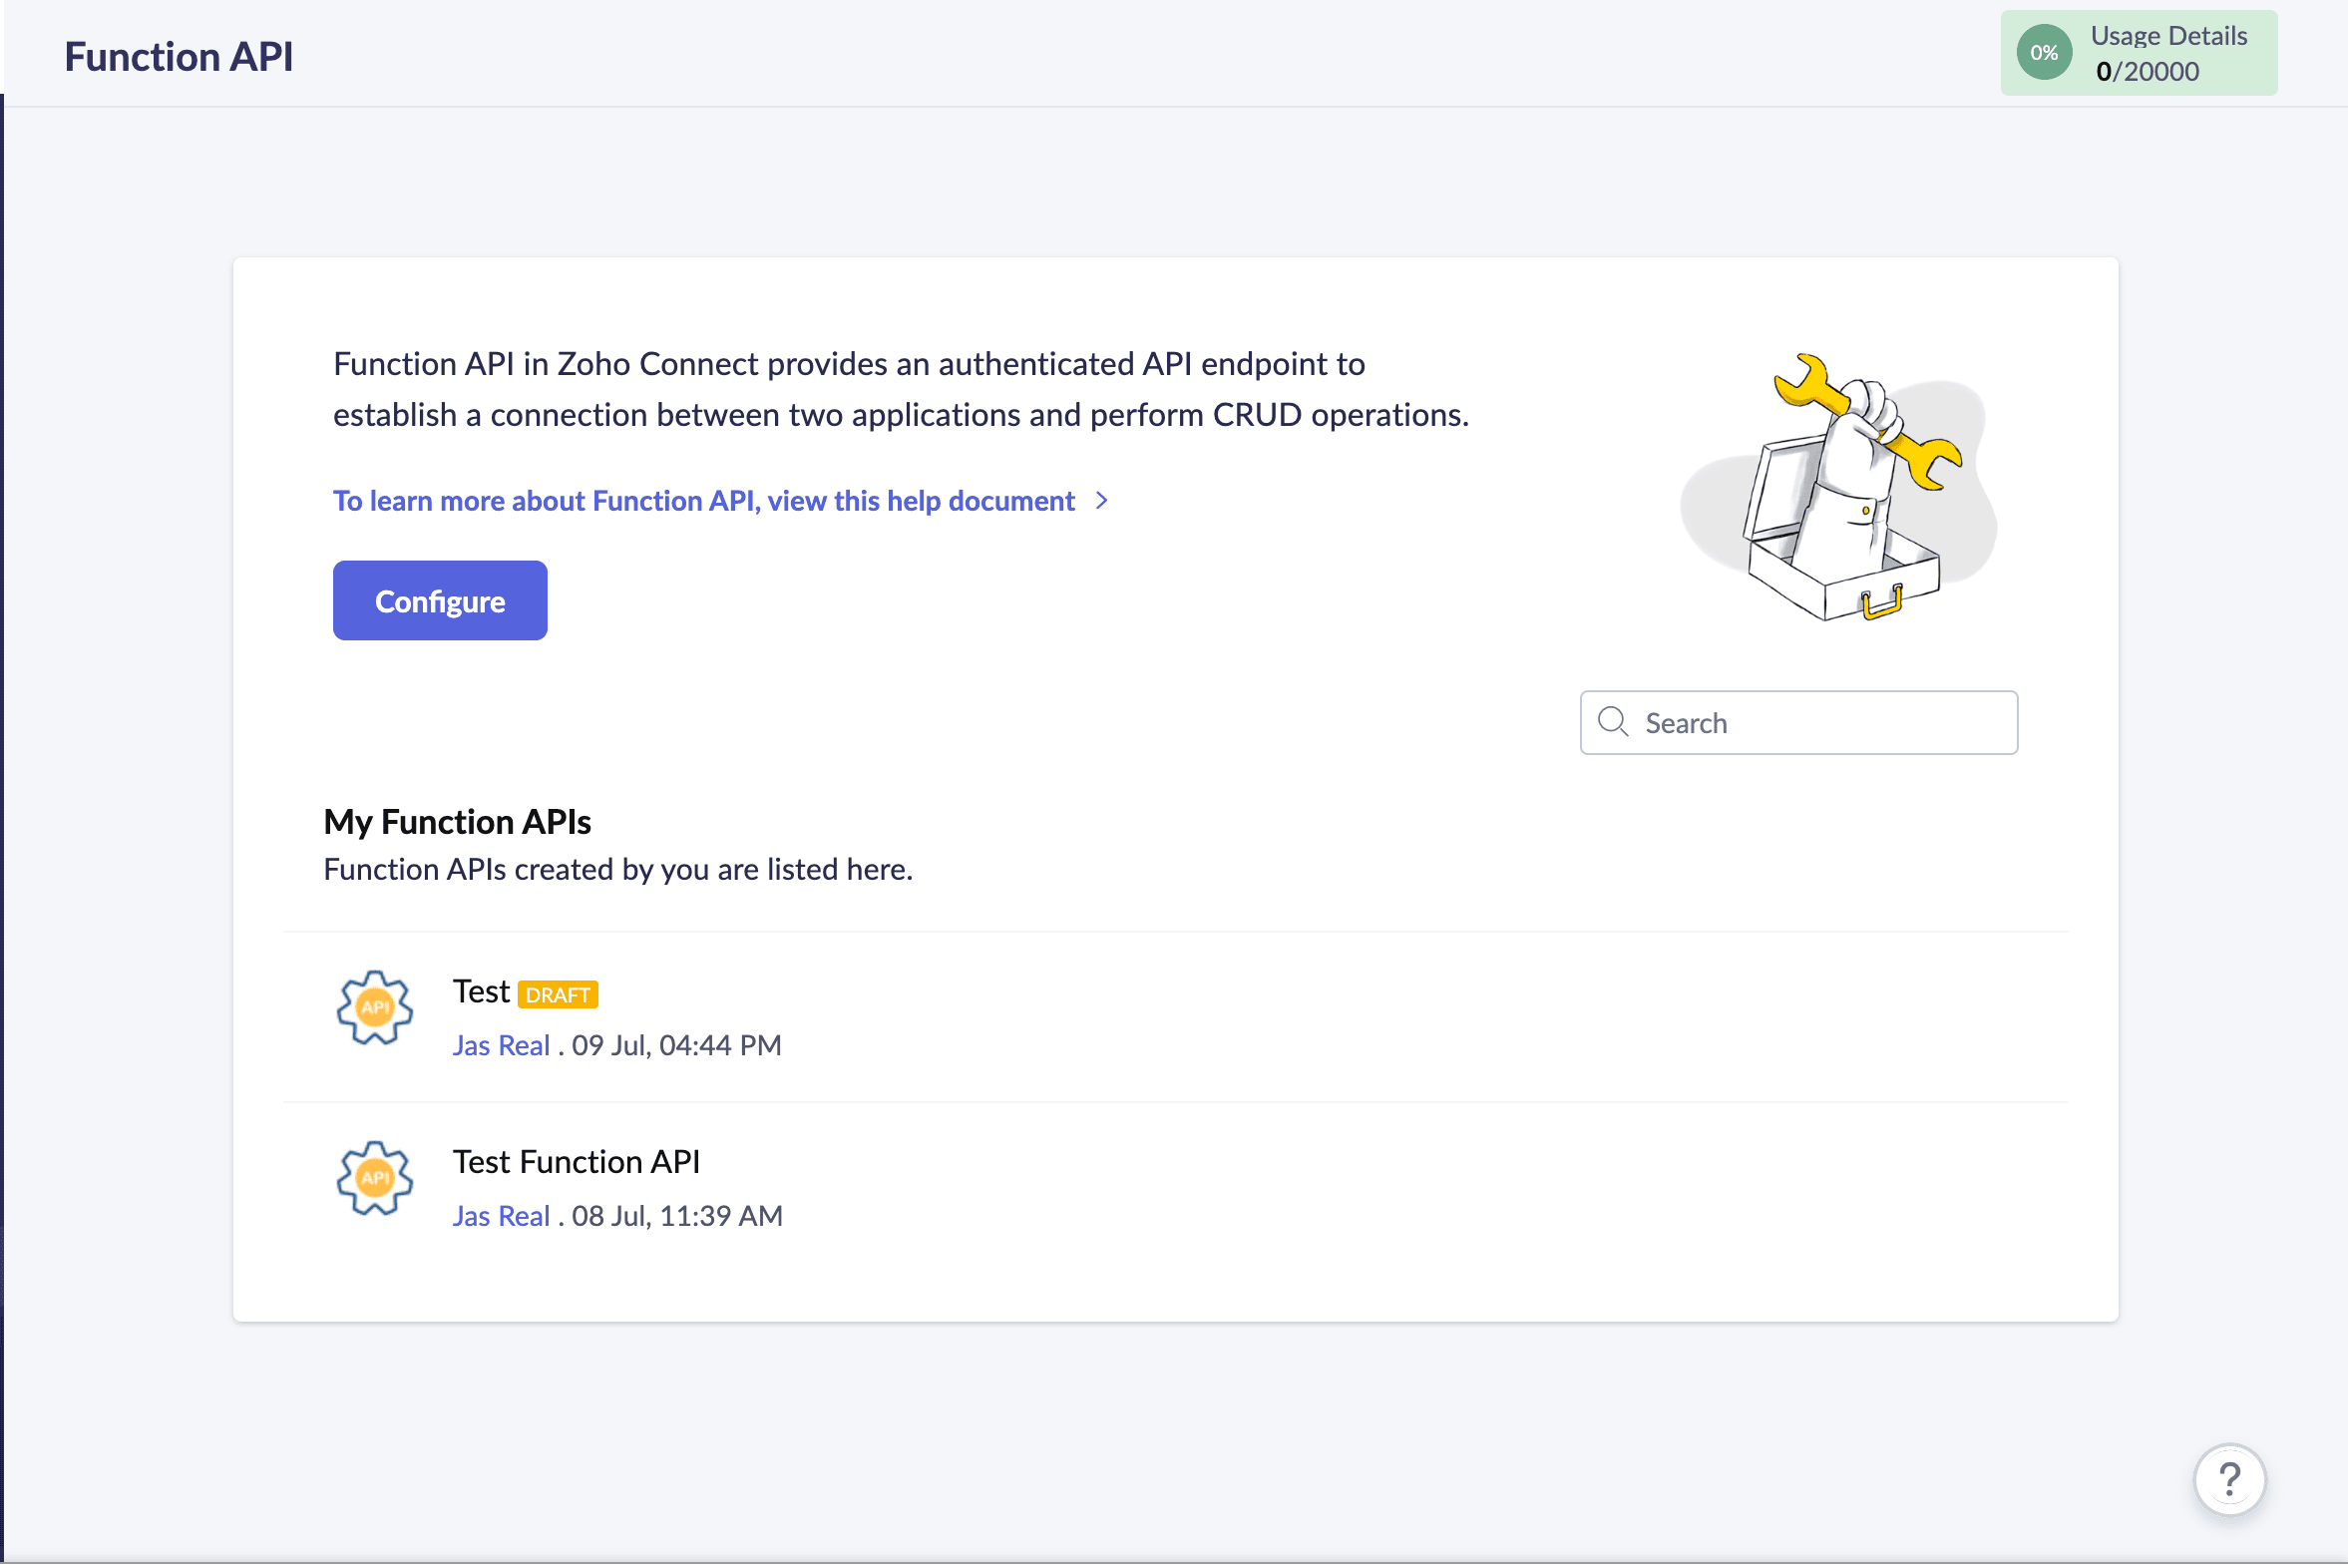
Task: Click the DRAFT badge next to Test
Action: 558,996
